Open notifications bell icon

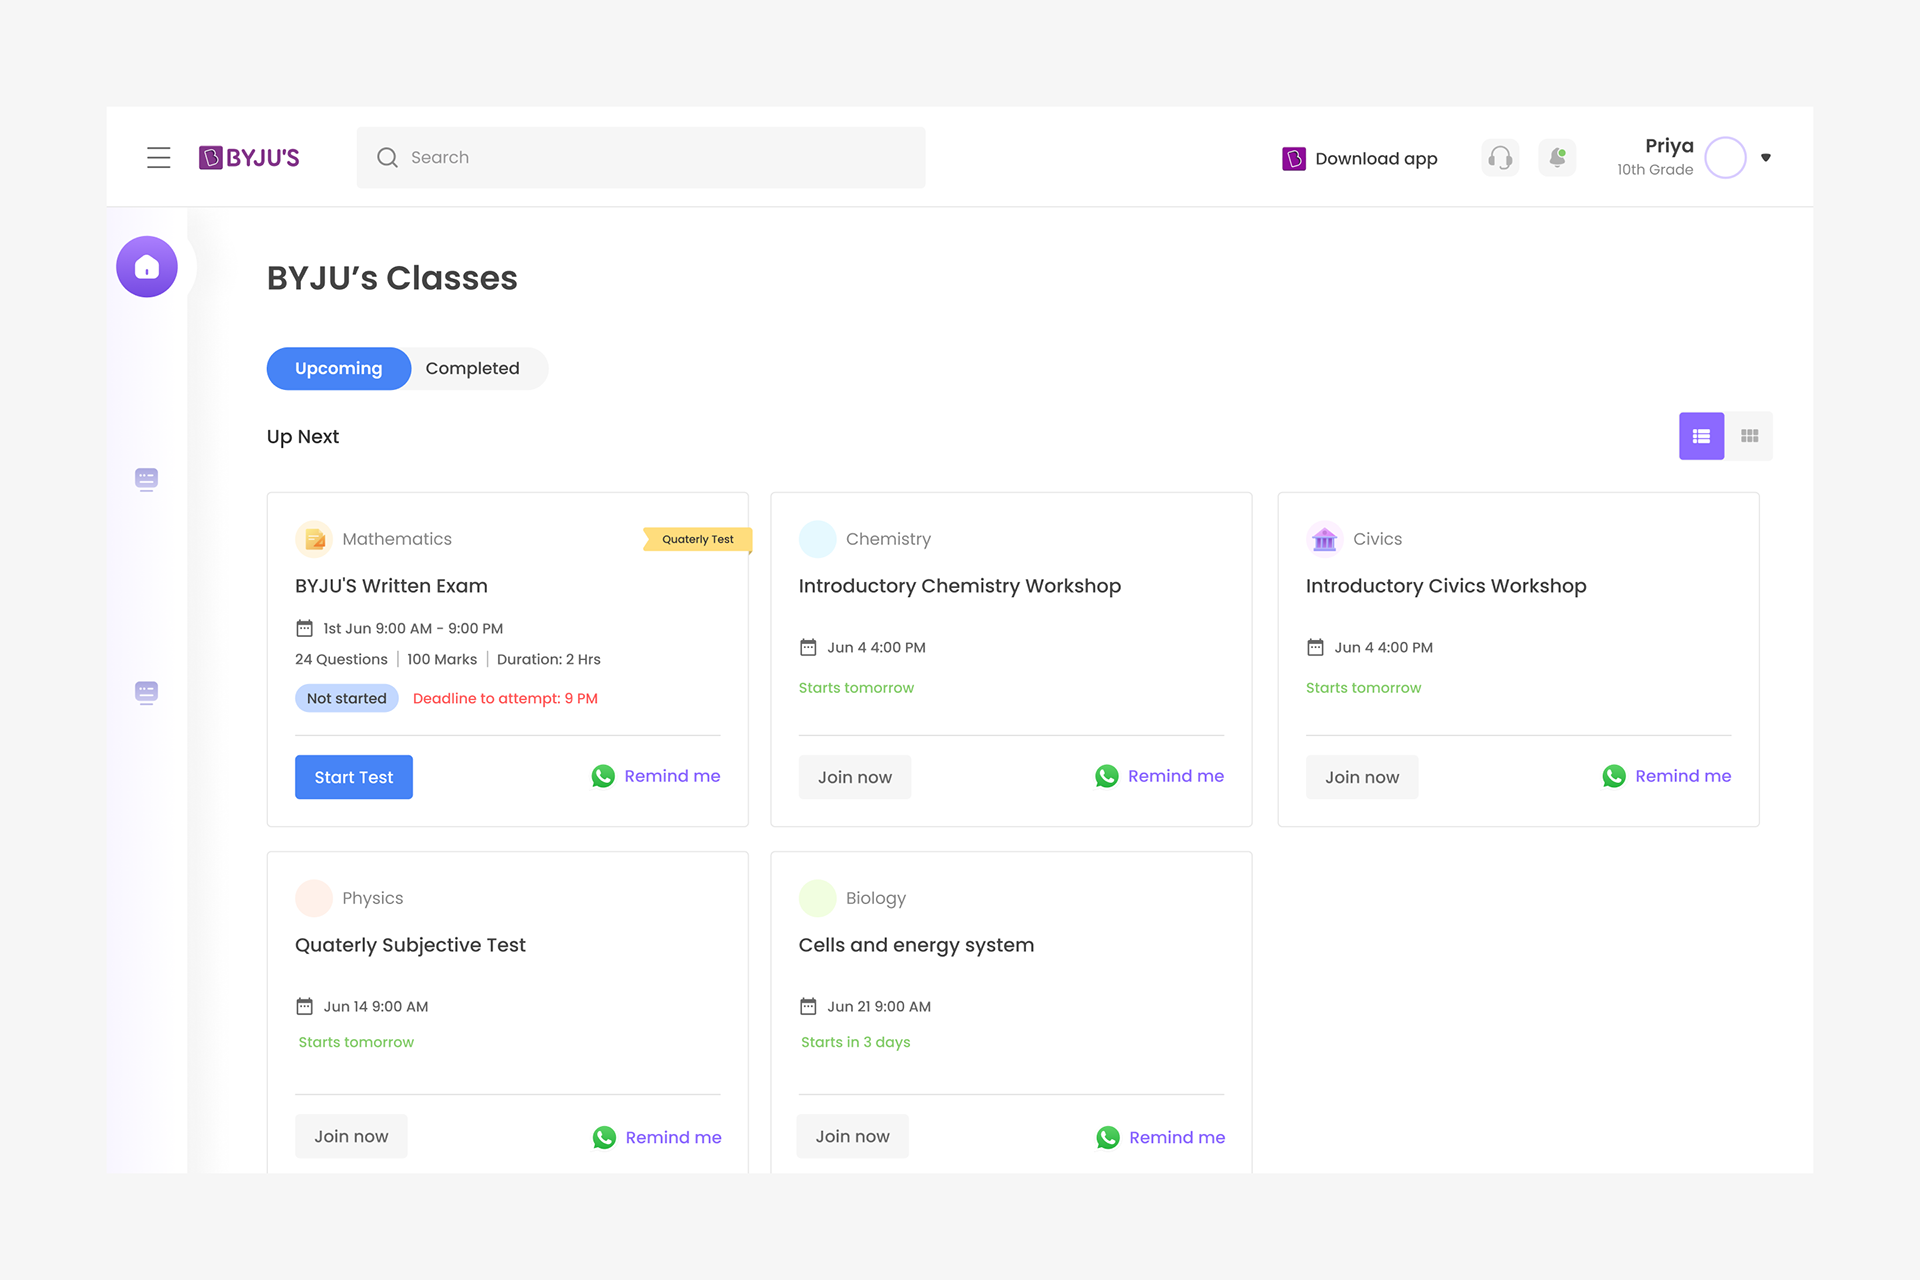1557,157
